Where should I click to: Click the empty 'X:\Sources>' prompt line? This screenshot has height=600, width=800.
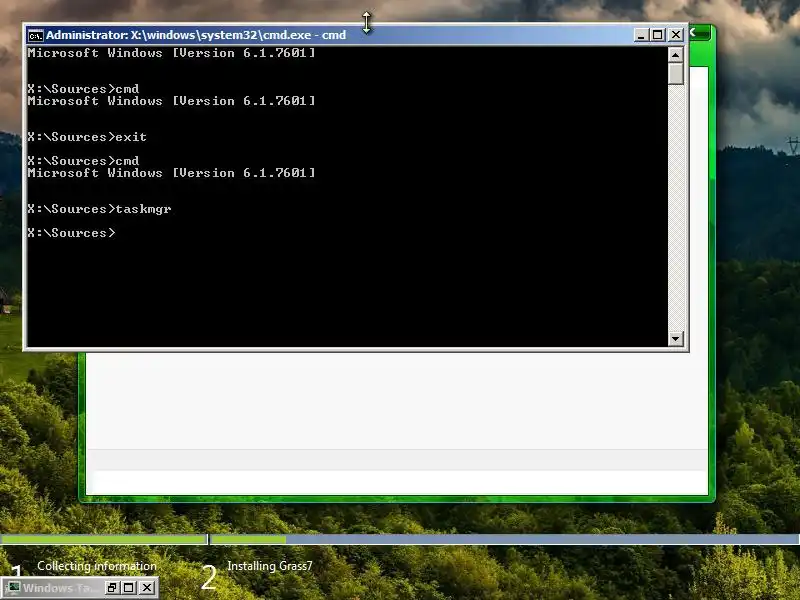(x=71, y=233)
